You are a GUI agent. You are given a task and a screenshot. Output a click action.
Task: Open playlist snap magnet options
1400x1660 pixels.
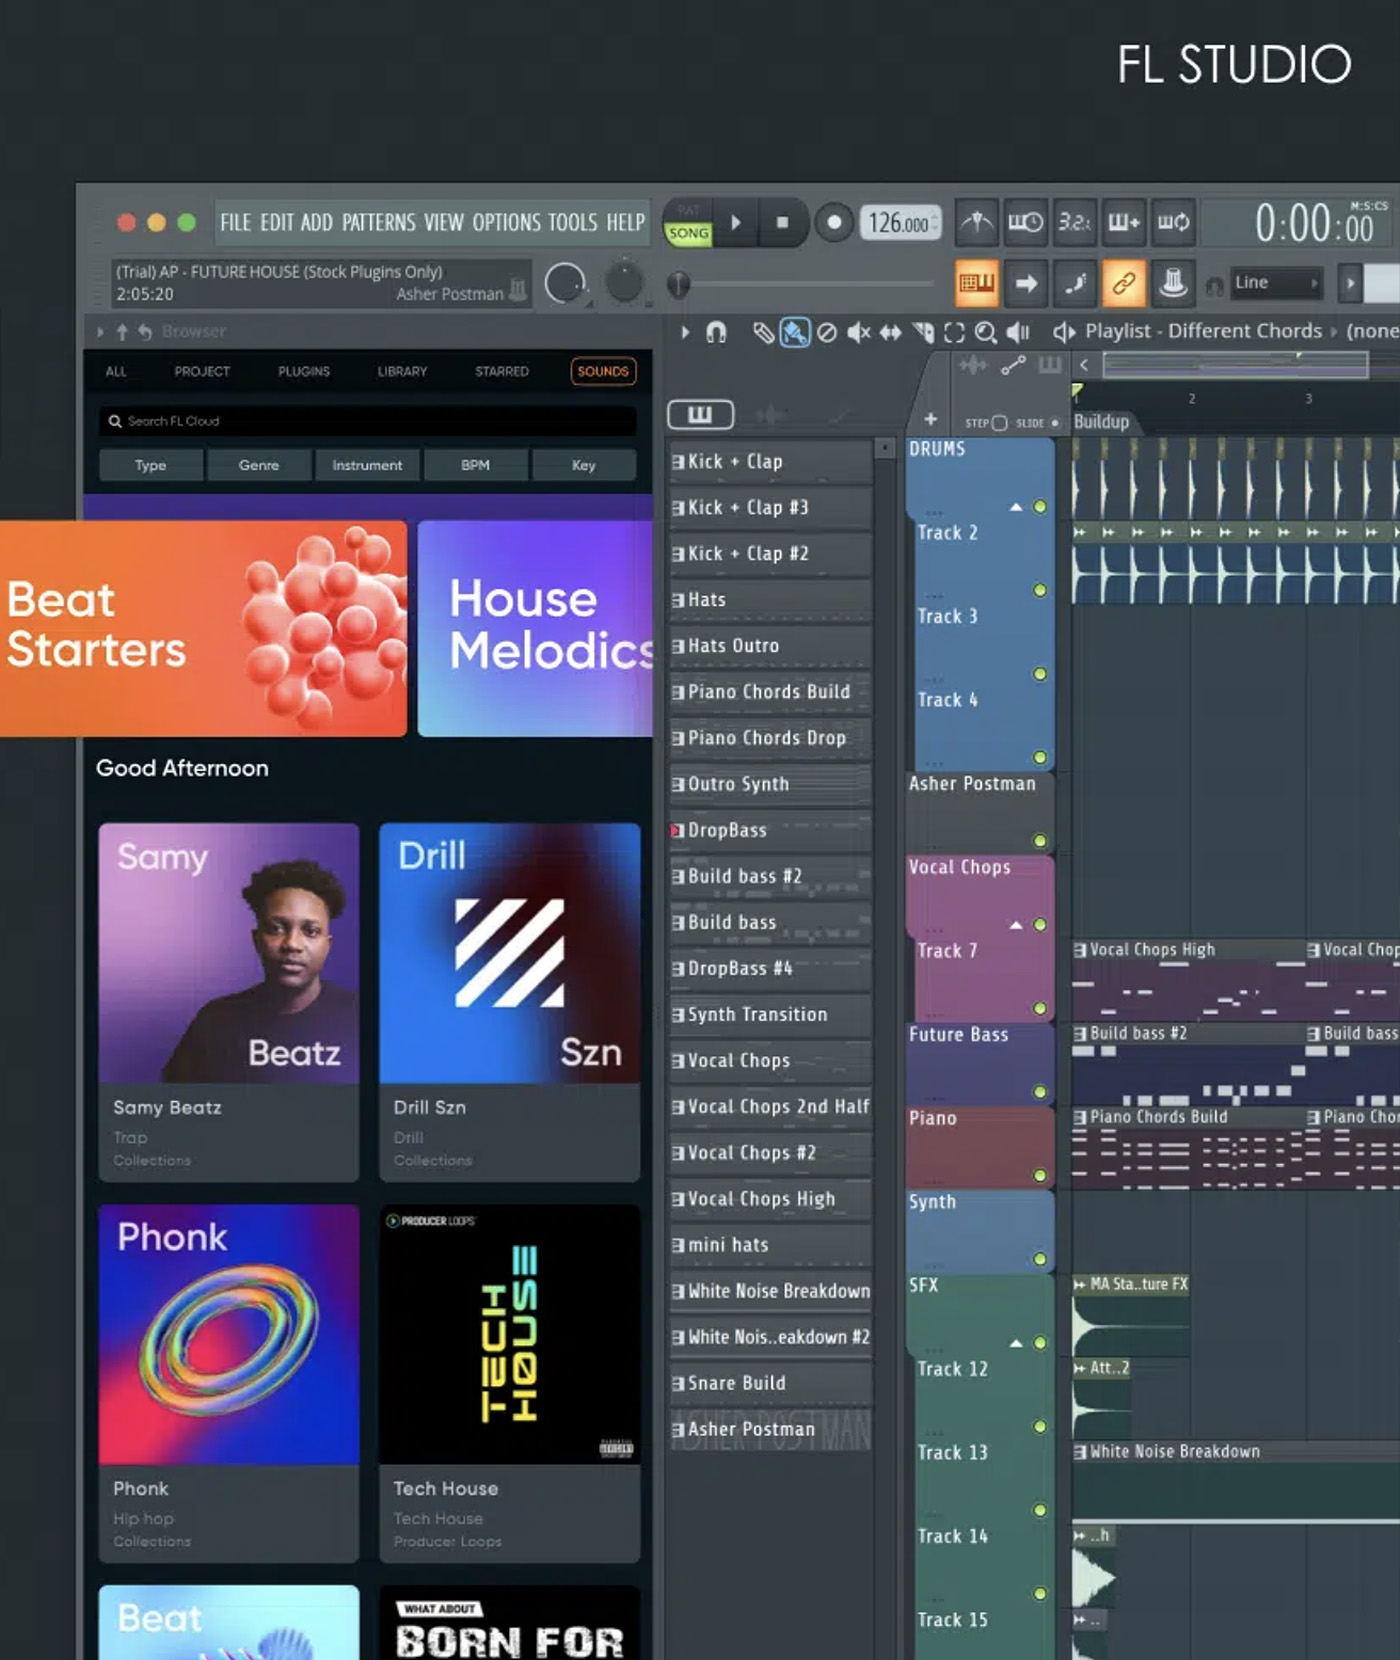(x=716, y=332)
